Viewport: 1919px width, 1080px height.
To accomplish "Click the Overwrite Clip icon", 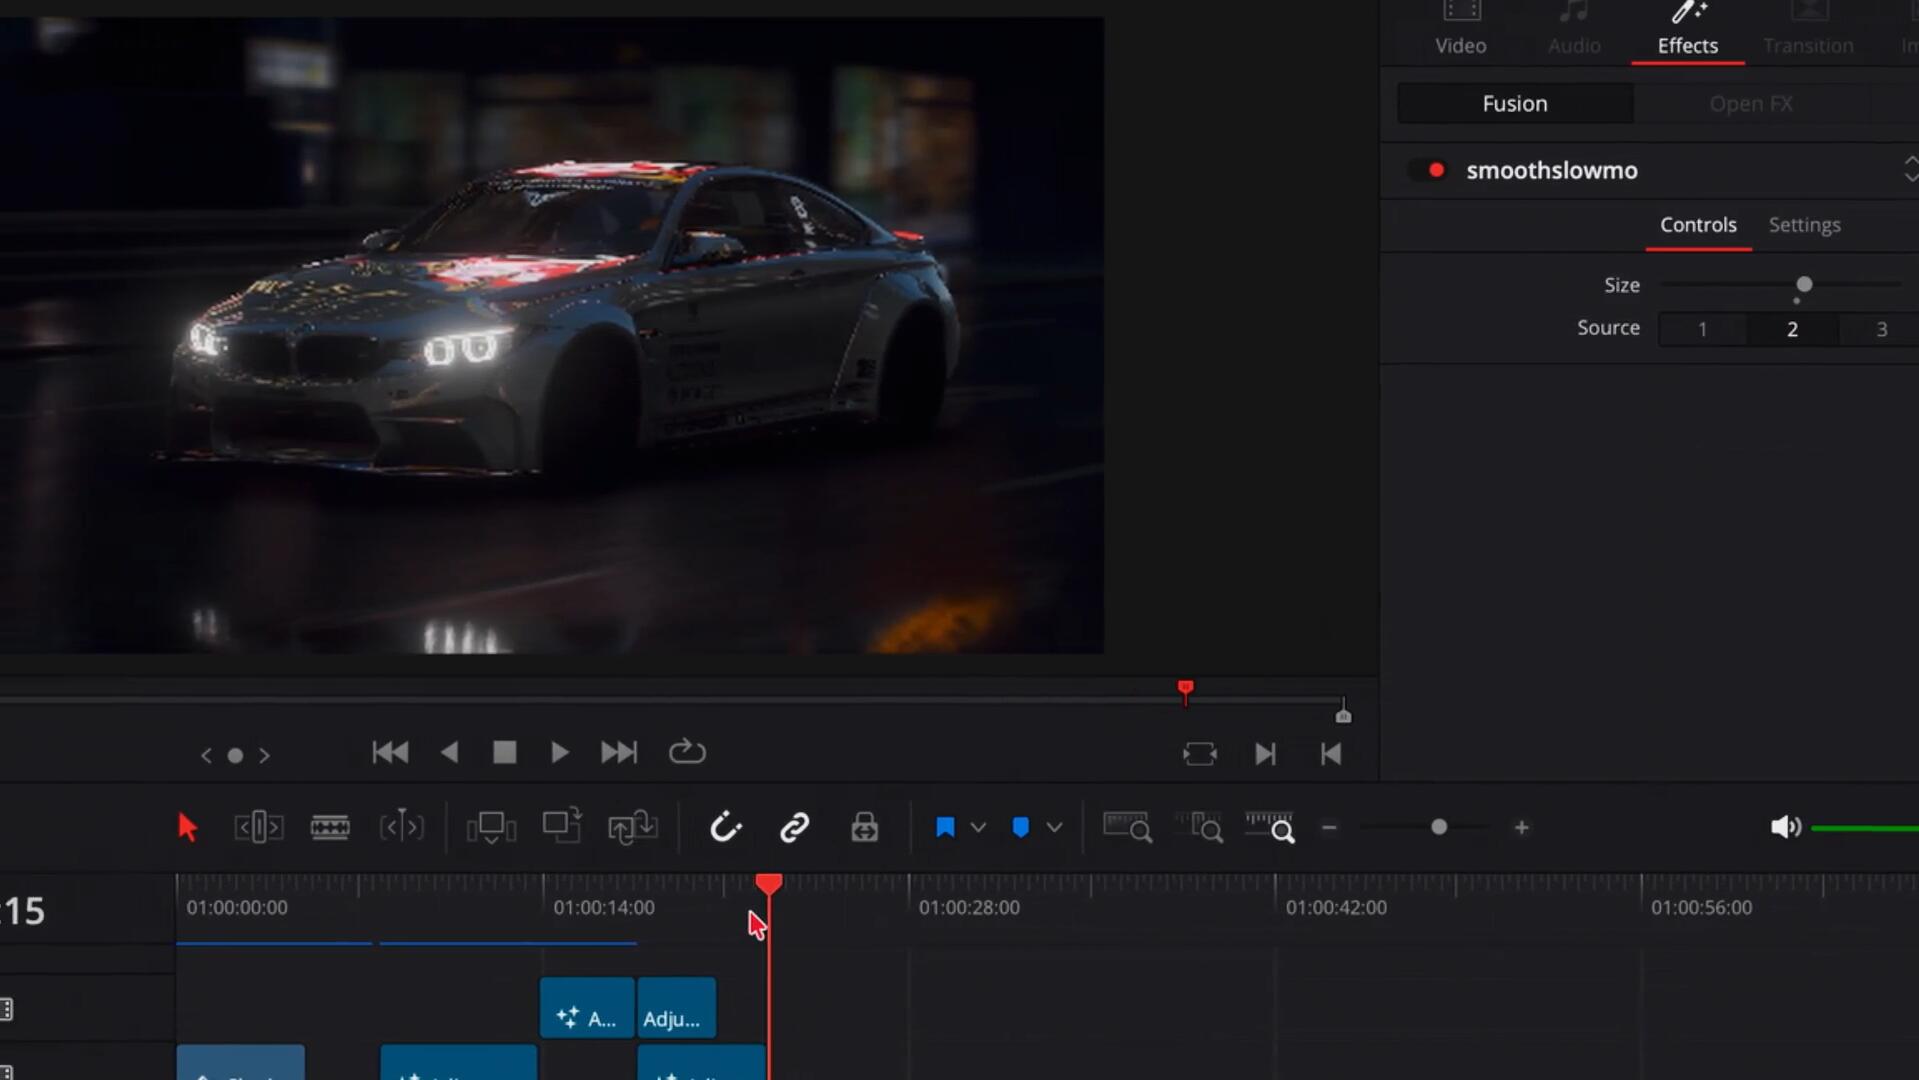I will click(x=562, y=826).
